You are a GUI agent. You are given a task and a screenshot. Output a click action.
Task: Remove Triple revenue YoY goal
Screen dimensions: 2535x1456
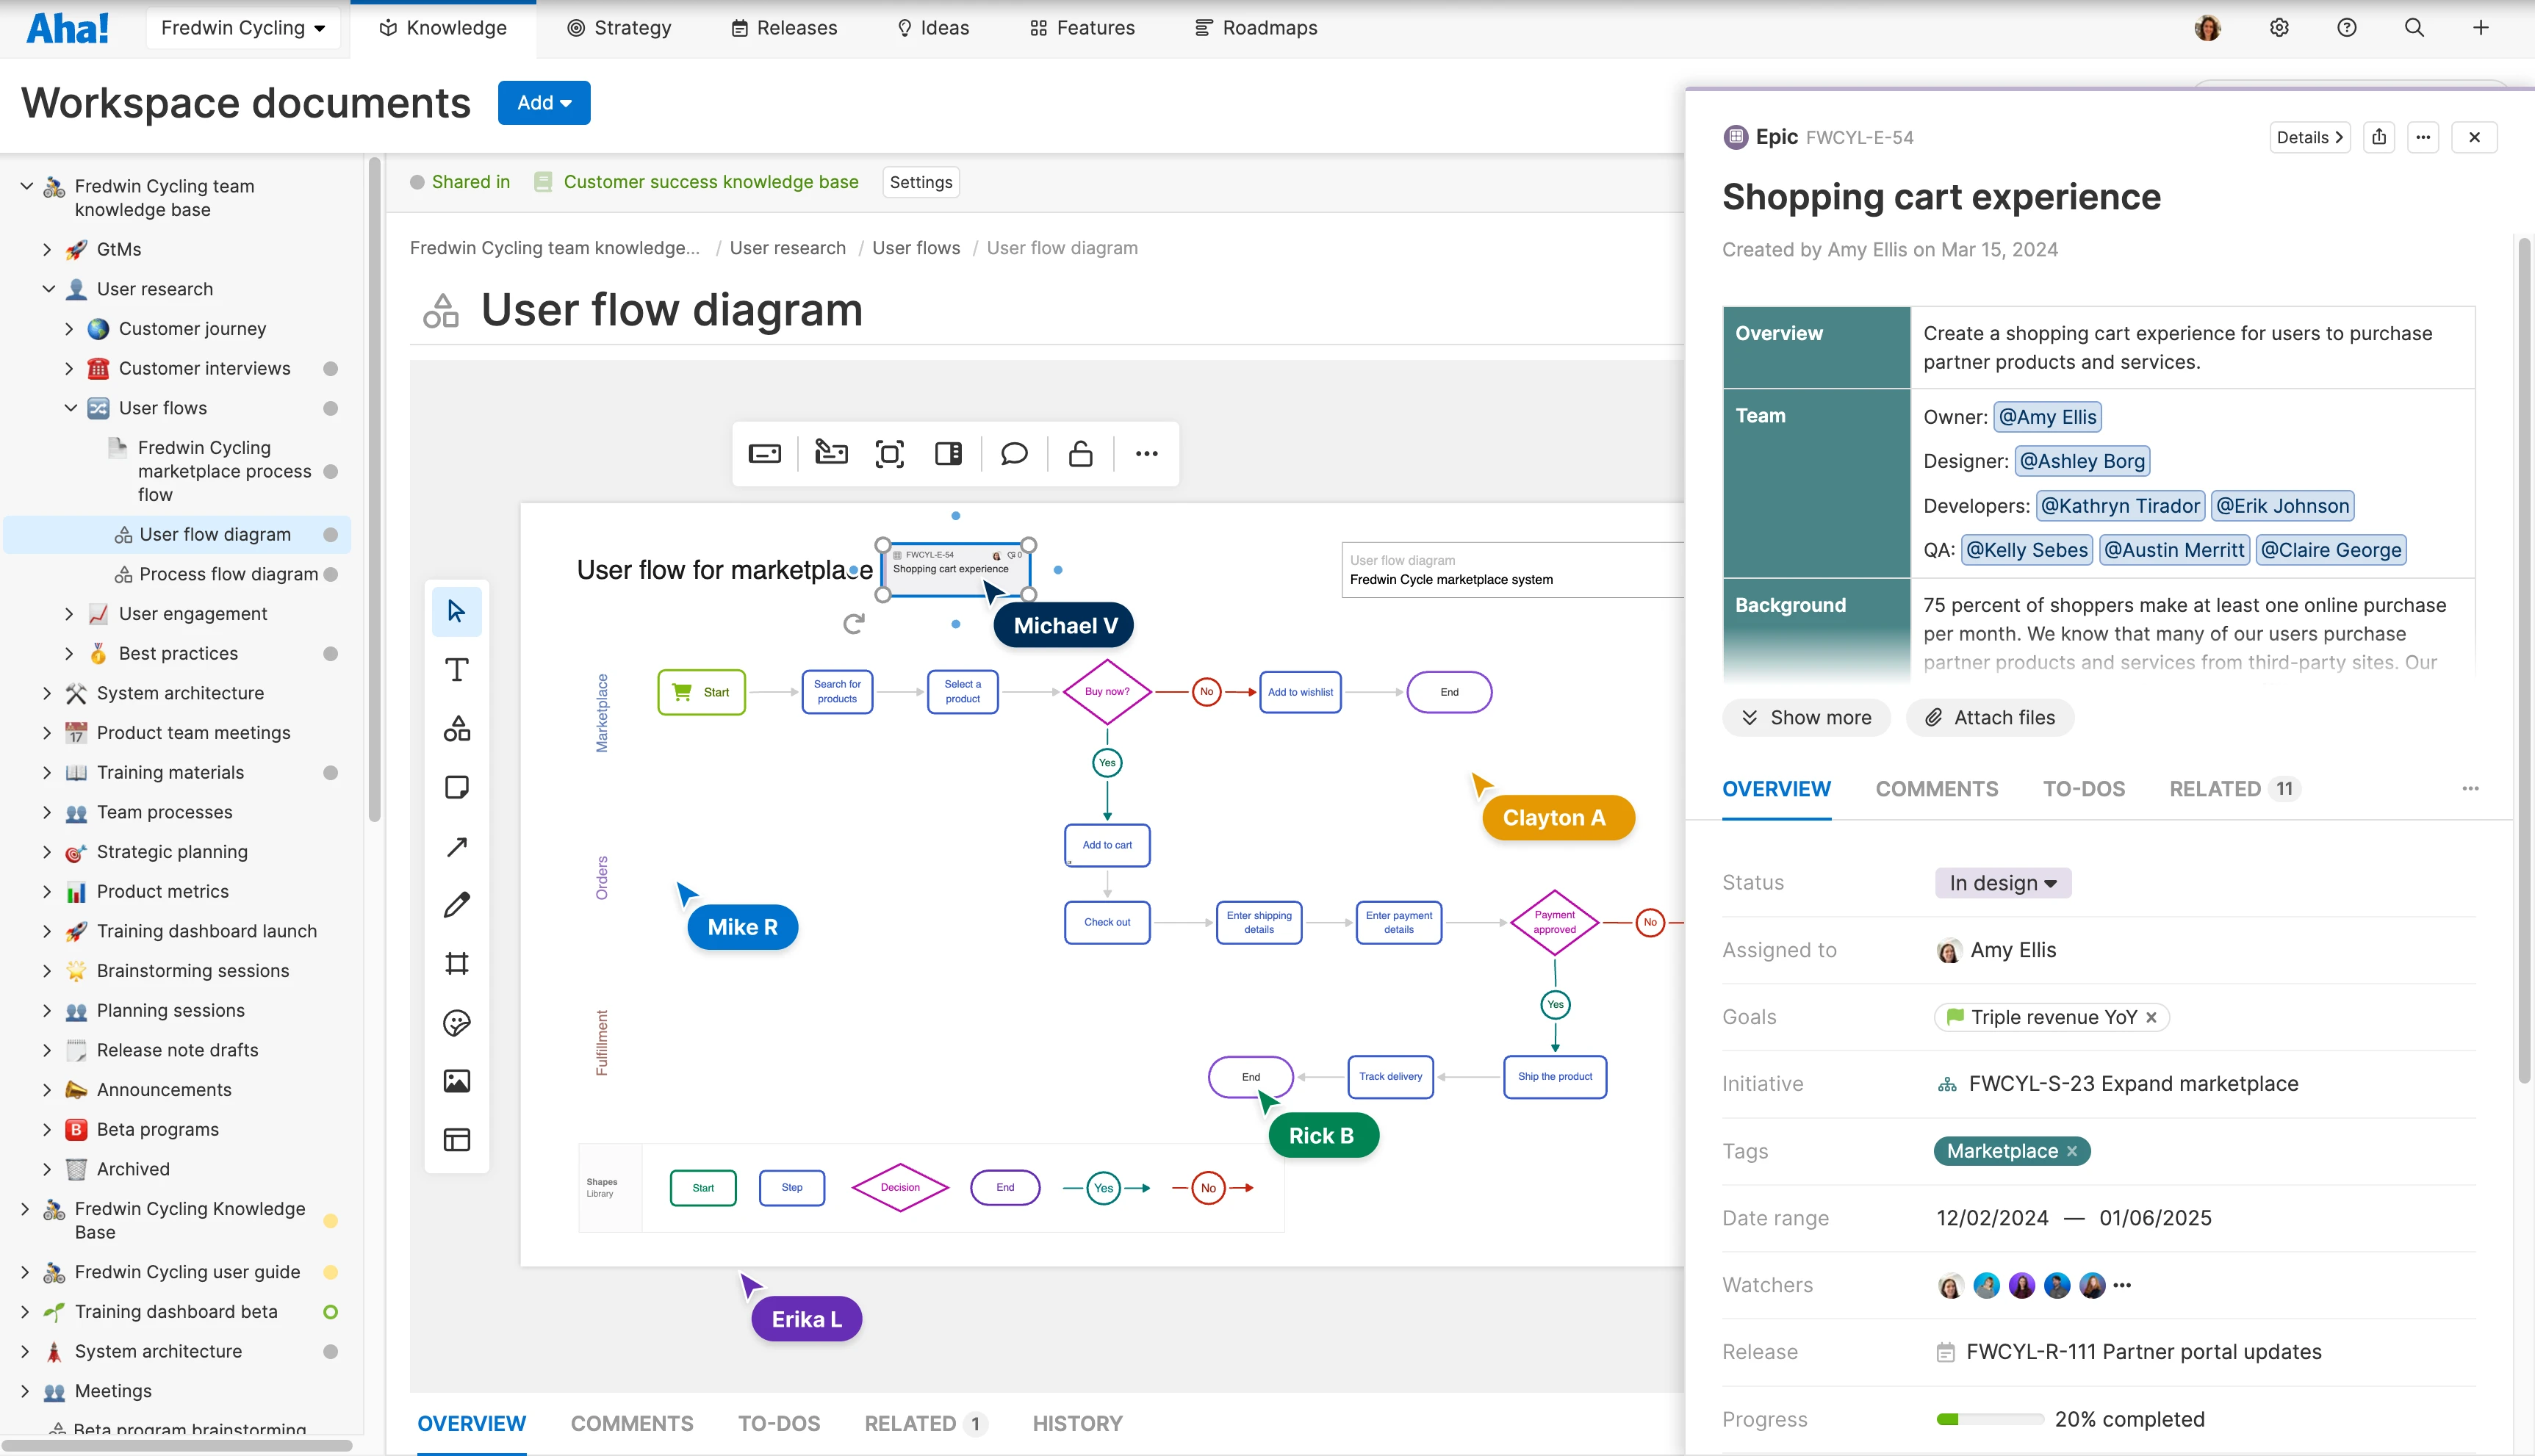pos(2151,1018)
